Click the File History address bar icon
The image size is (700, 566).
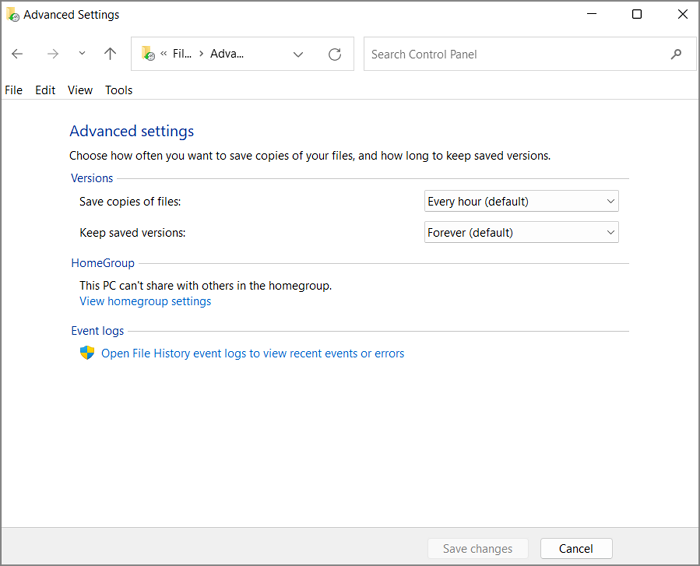pyautogui.click(x=148, y=54)
